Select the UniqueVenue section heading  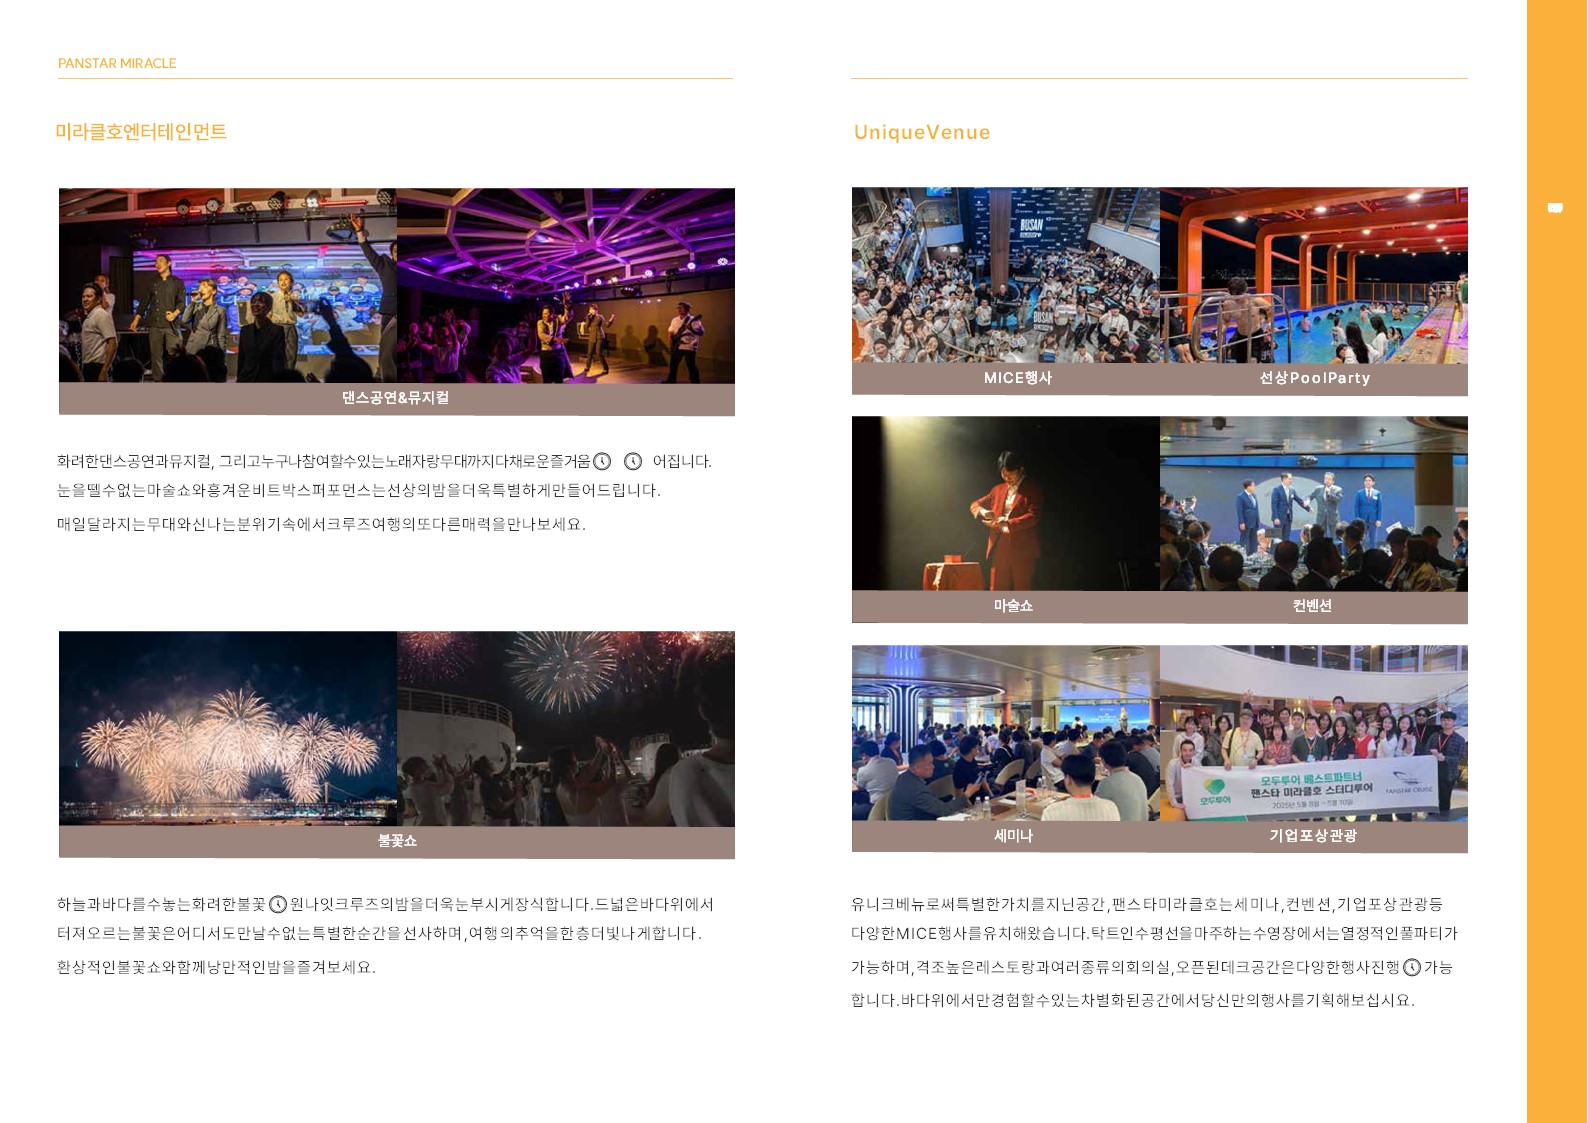click(x=922, y=132)
